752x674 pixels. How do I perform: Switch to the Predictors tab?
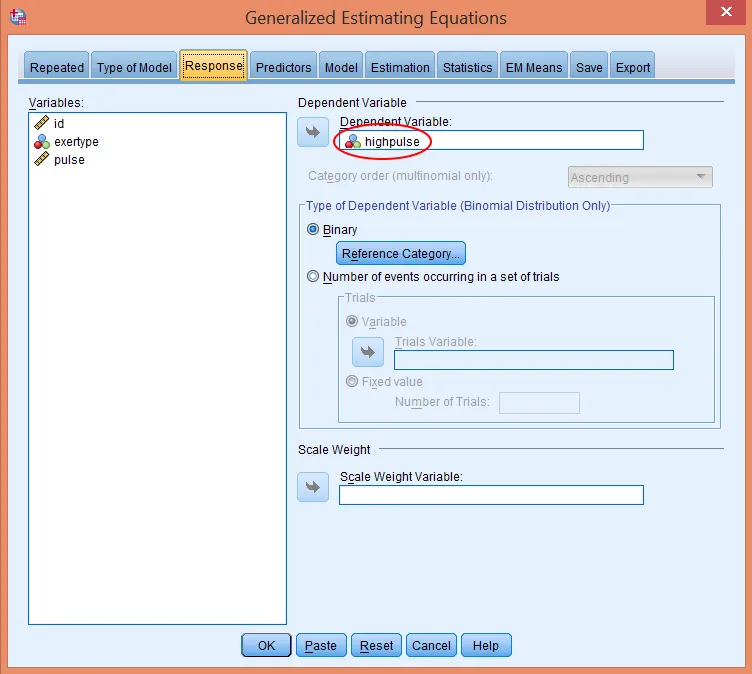coord(284,67)
